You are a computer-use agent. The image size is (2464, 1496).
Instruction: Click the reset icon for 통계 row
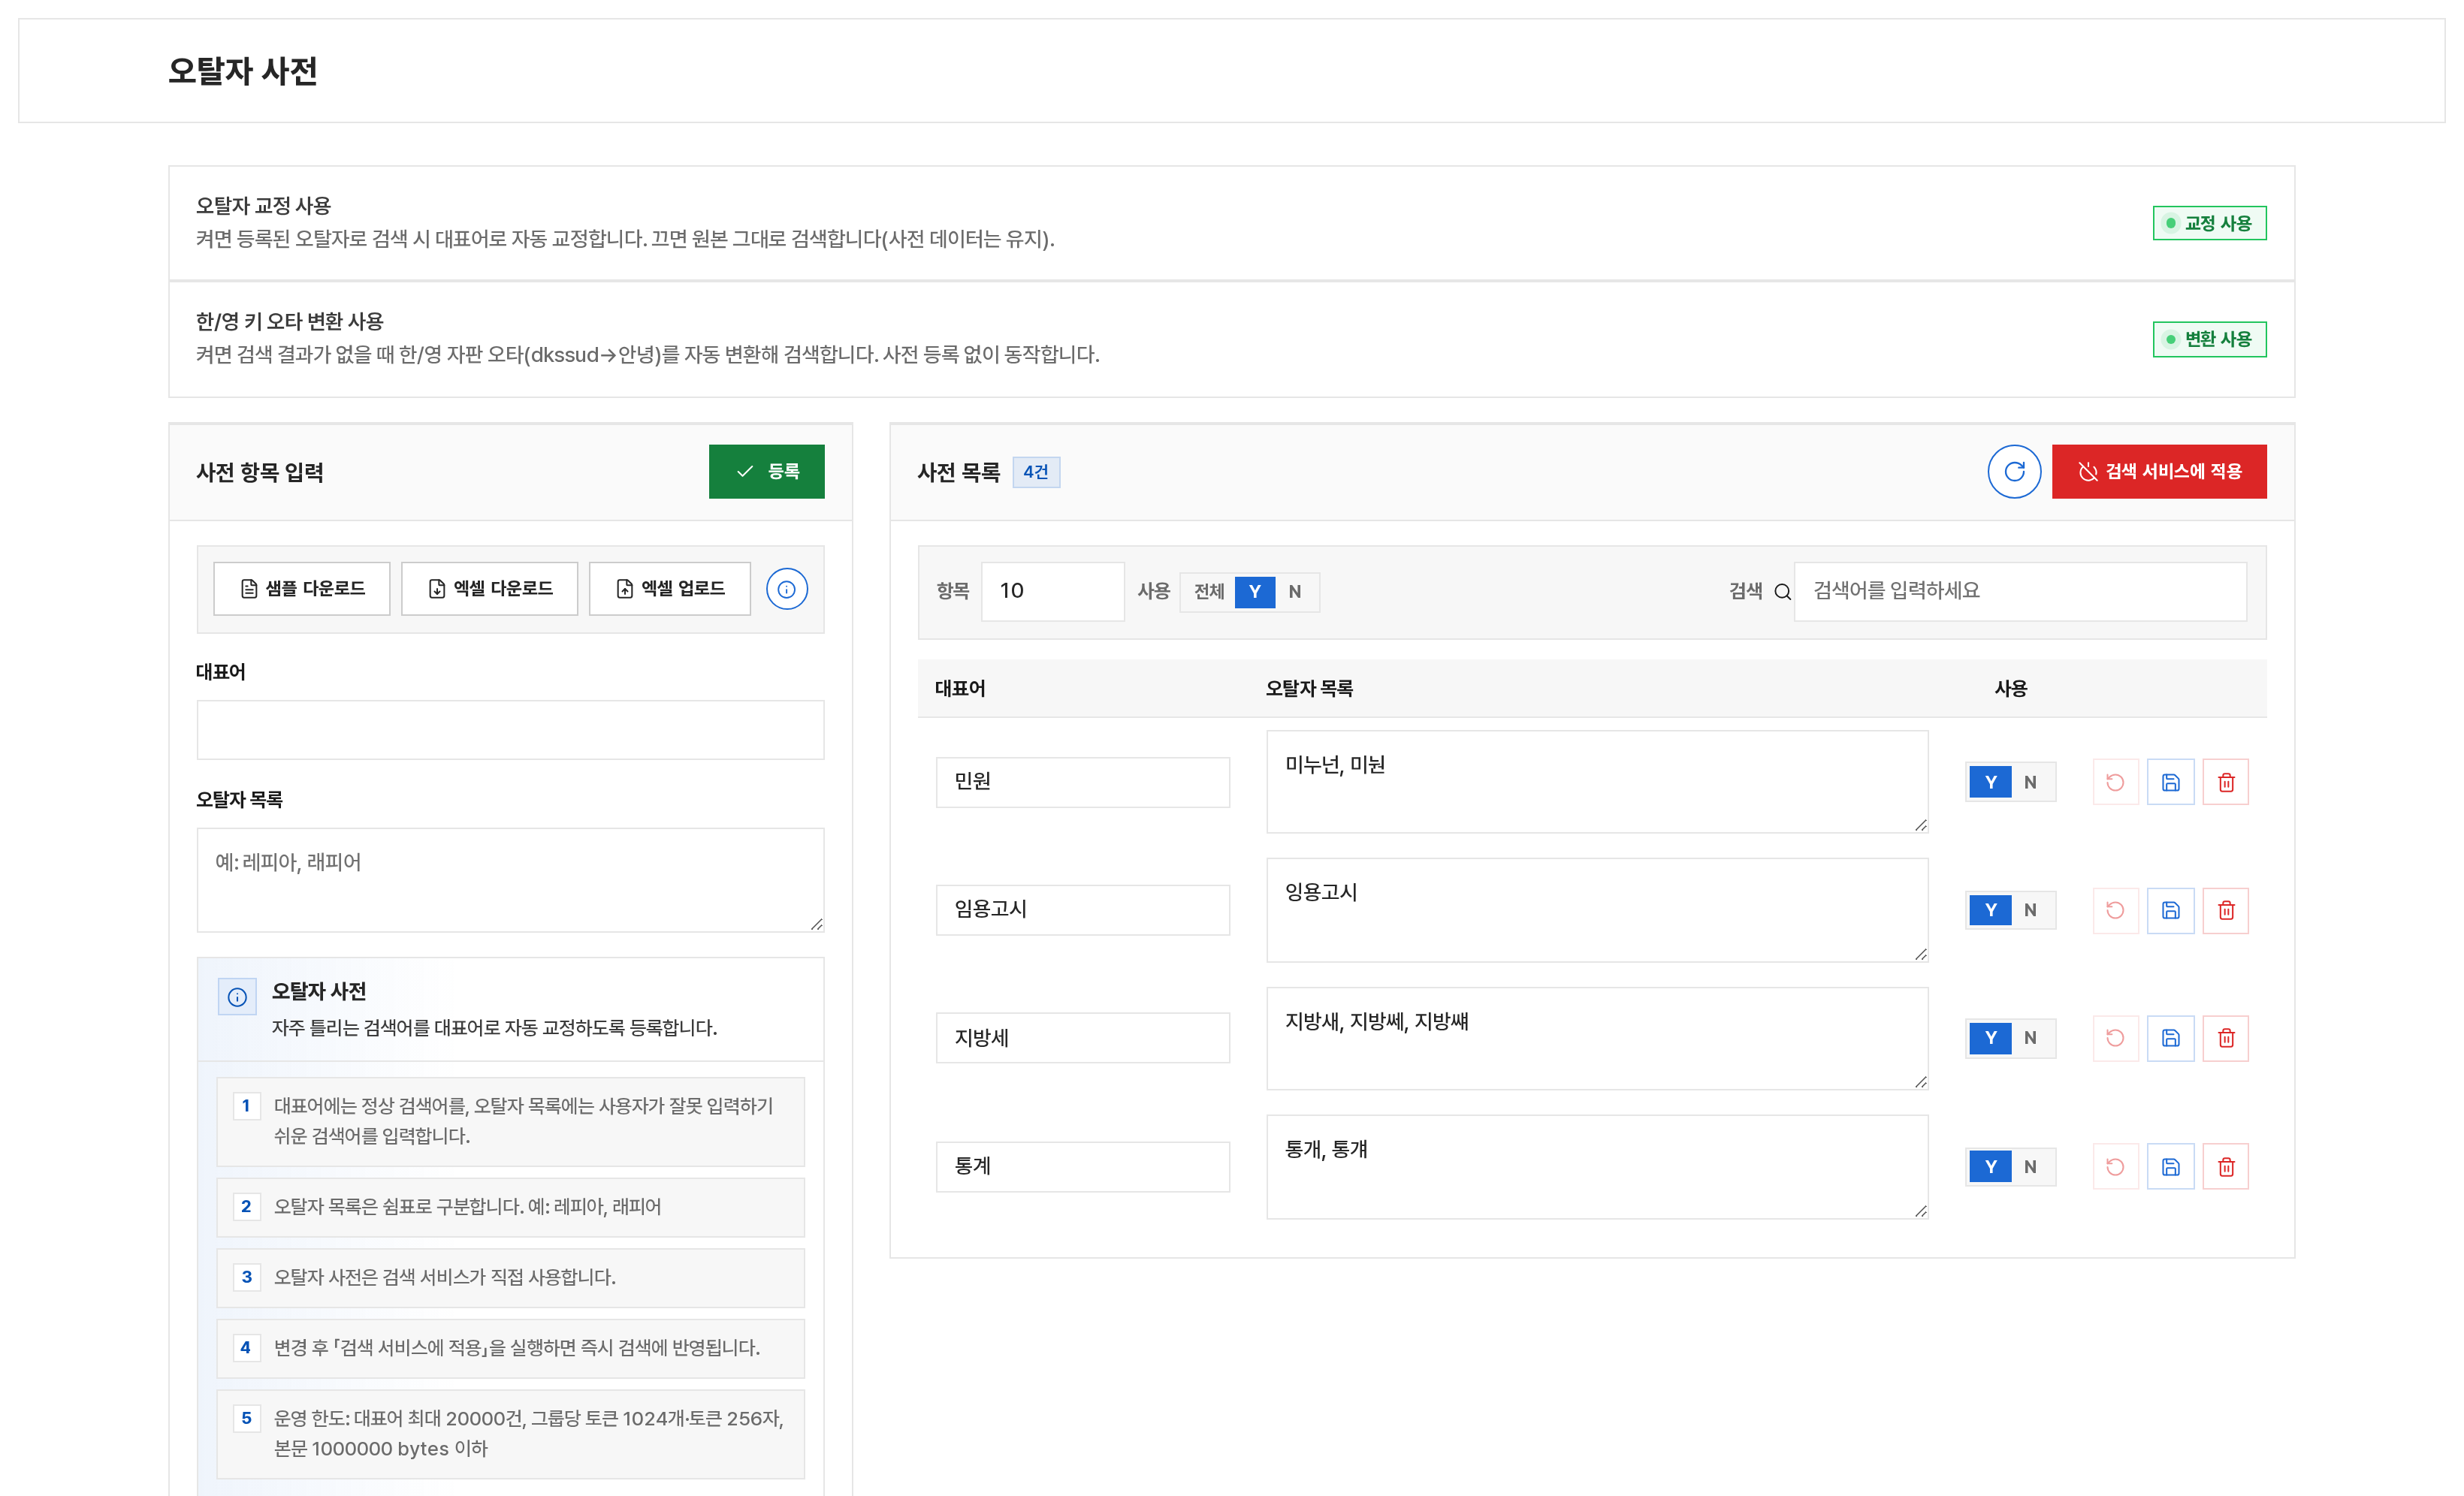tap(2115, 1166)
